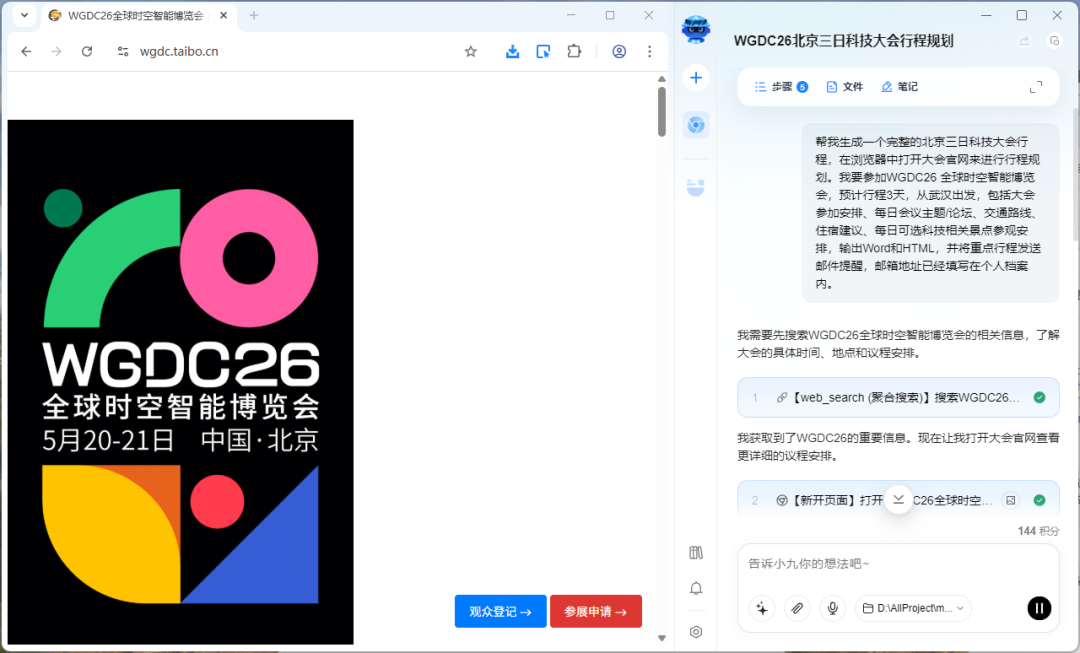Click conversation title WGDC26北京三日科技大会行程规划
Image resolution: width=1080 pixels, height=653 pixels.
[x=844, y=41]
